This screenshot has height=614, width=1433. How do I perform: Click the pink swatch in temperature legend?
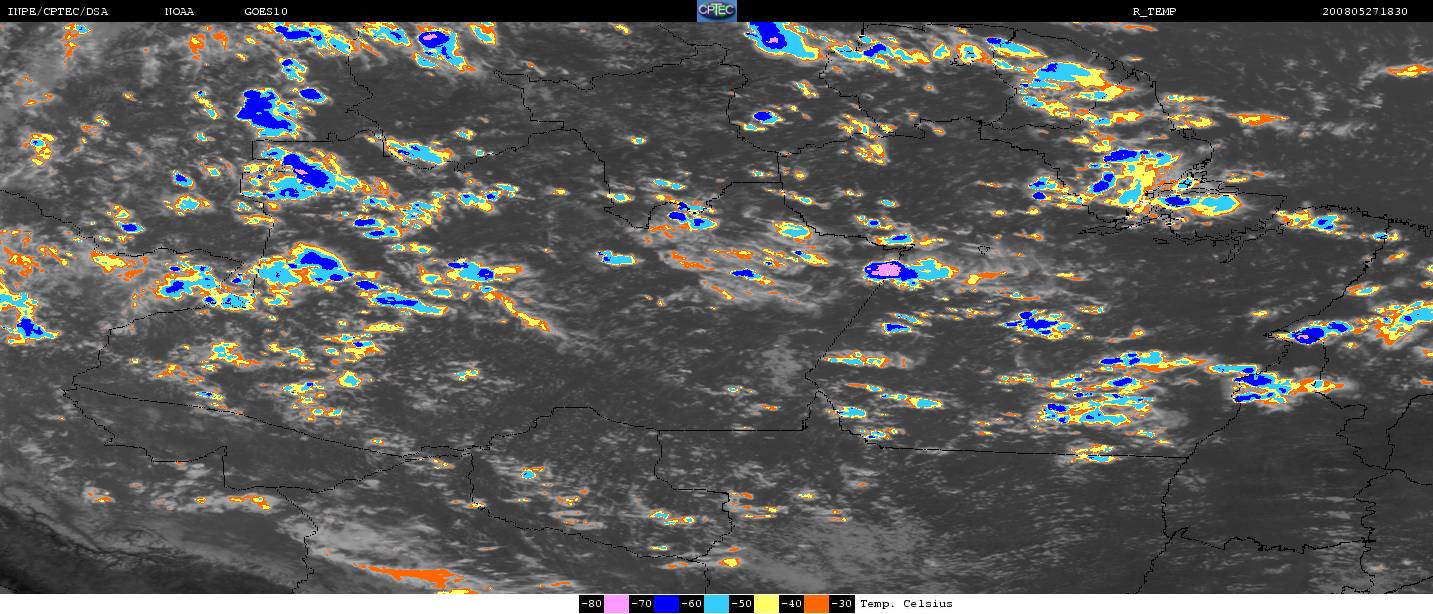coord(617,604)
